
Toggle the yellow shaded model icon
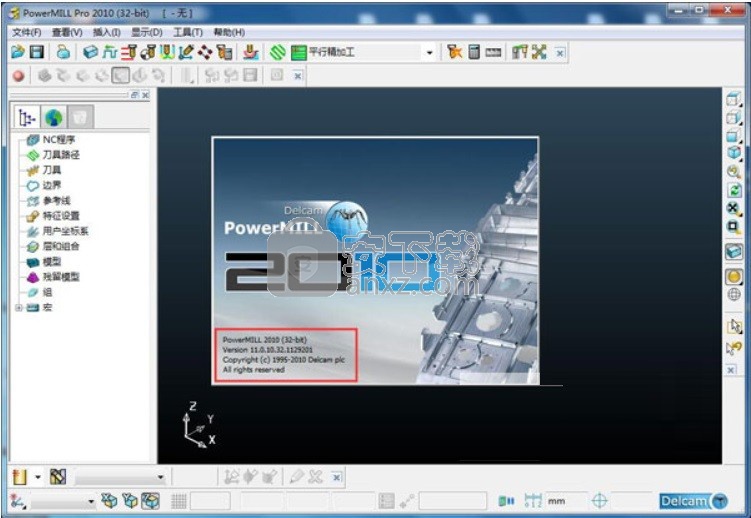(734, 277)
